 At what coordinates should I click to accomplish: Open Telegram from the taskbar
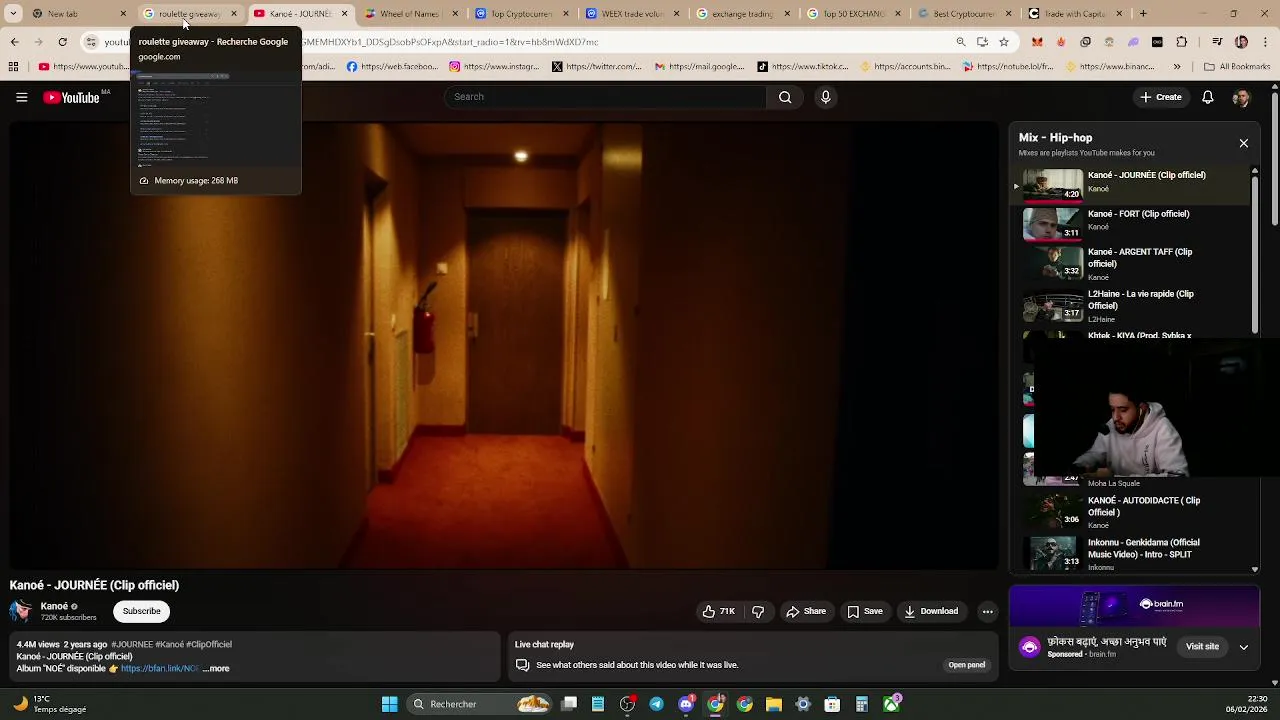pos(656,704)
